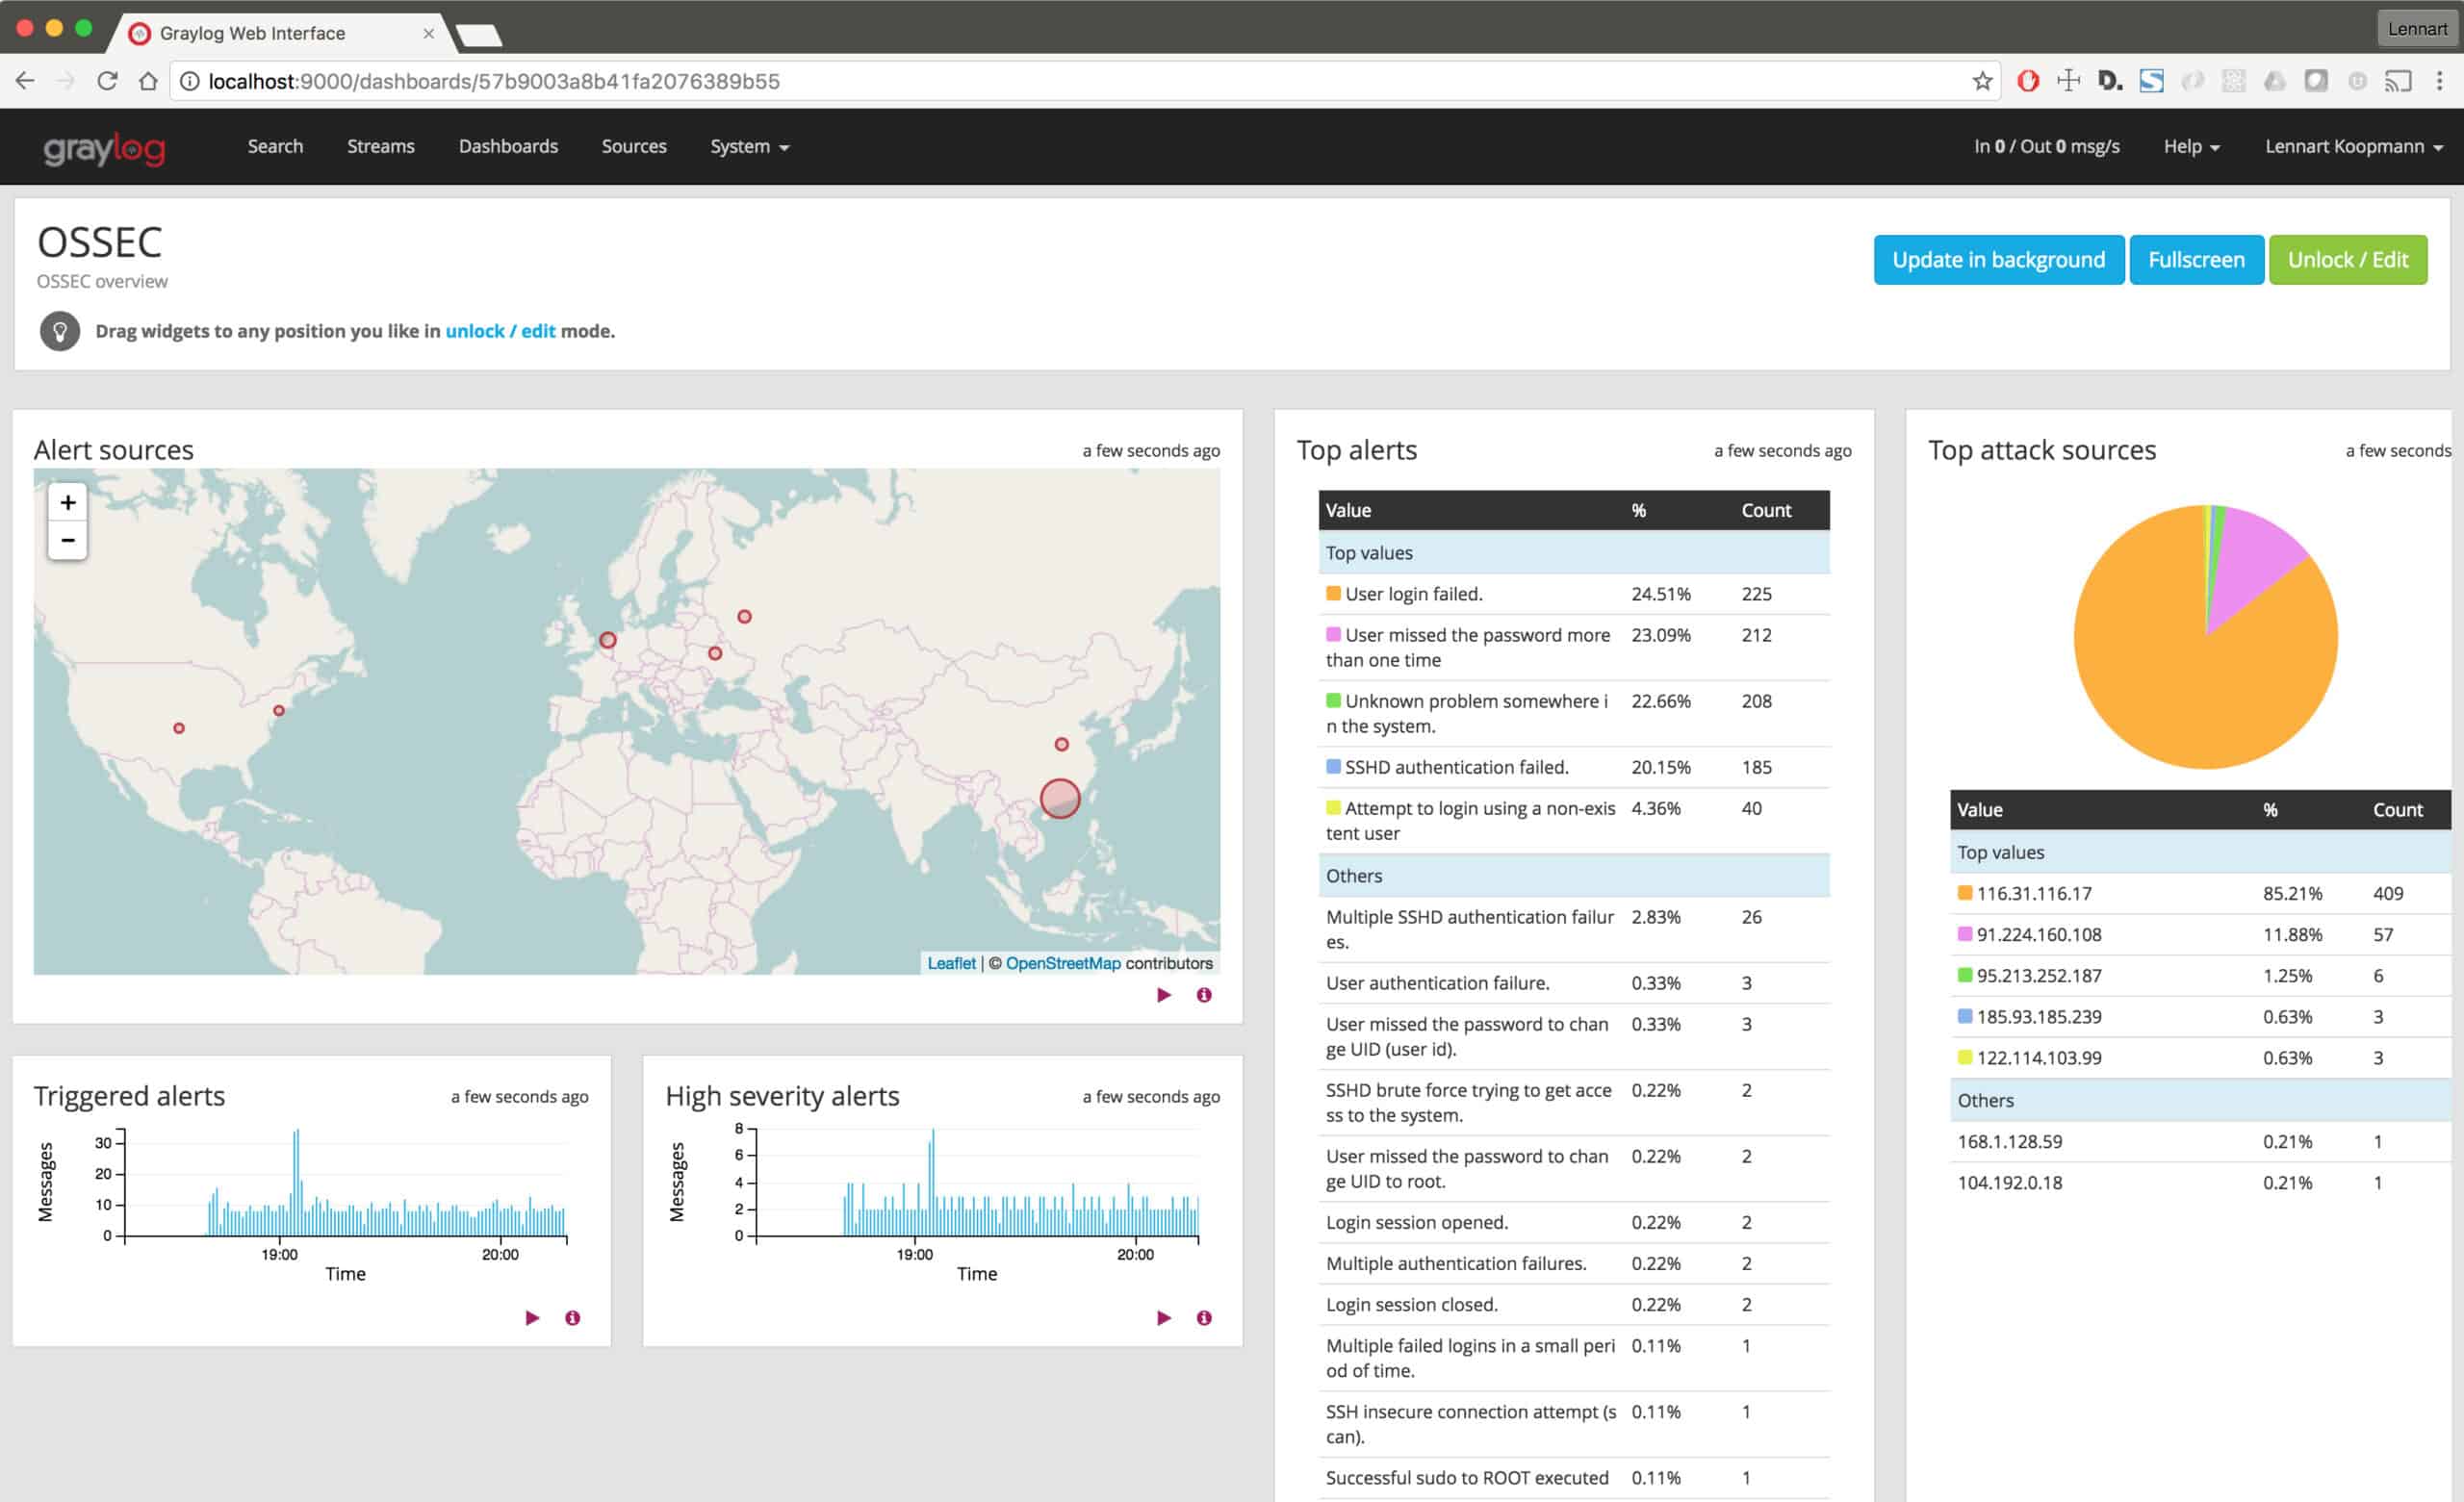Go to Streams
This screenshot has height=1502, width=2464.
380,147
